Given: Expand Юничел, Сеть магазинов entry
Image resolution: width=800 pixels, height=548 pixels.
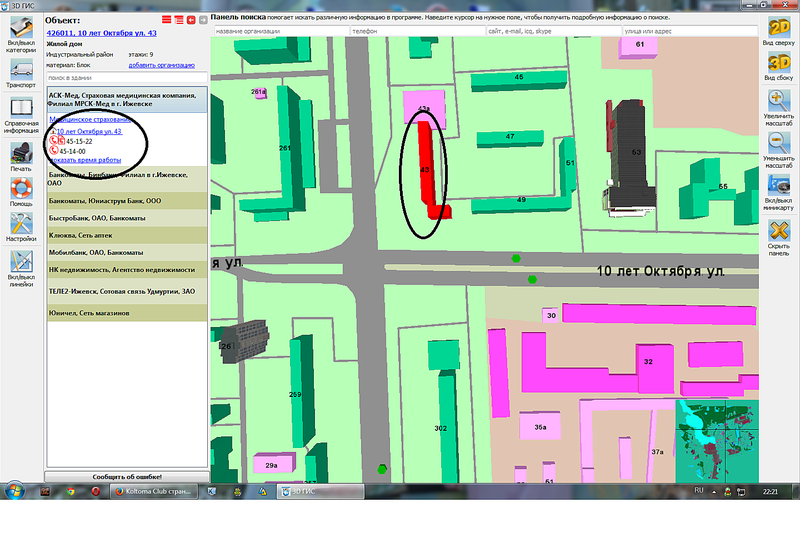Looking at the screenshot, I should pyautogui.click(x=127, y=313).
